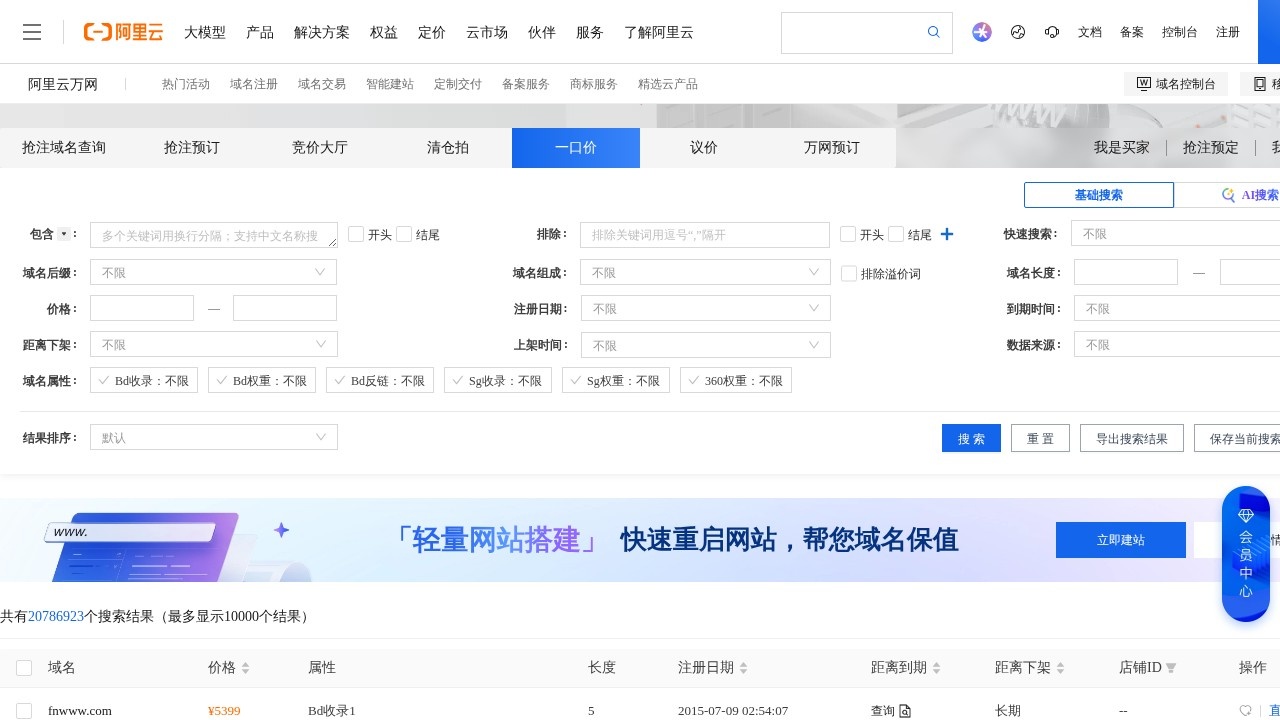The width and height of the screenshot is (1280, 720).
Task: Check 结尾 for the 排除 keyword
Action: tap(896, 234)
